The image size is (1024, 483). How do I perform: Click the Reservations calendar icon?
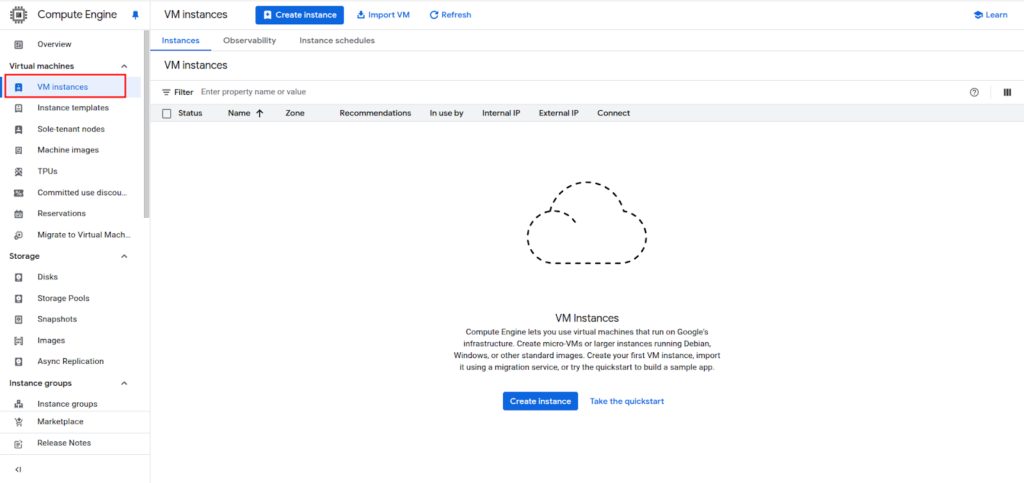pyautogui.click(x=18, y=213)
